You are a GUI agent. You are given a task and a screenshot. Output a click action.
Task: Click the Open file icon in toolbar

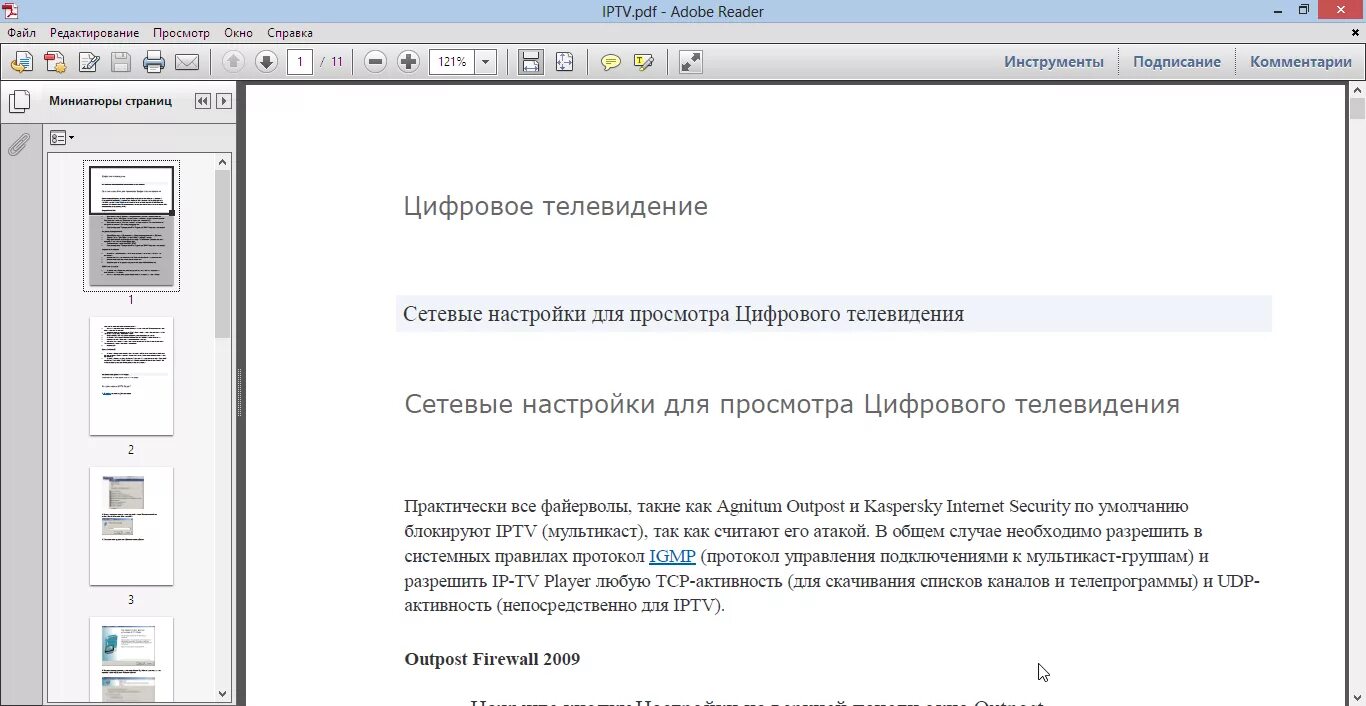(22, 62)
